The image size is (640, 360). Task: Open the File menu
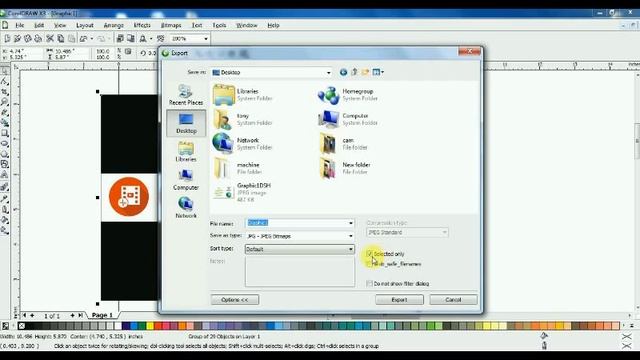coord(20,25)
